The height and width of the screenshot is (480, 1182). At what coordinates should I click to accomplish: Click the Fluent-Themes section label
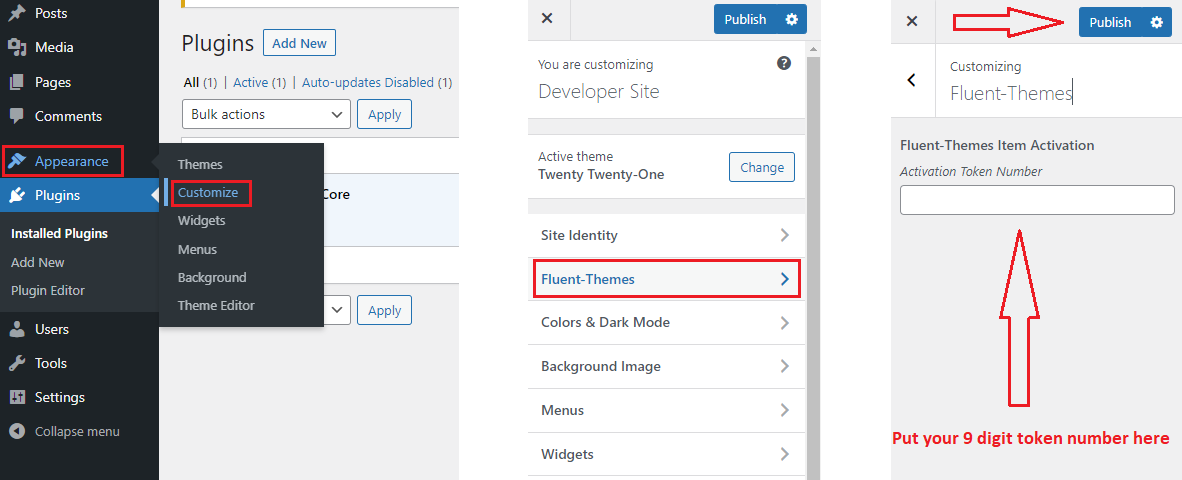[588, 279]
